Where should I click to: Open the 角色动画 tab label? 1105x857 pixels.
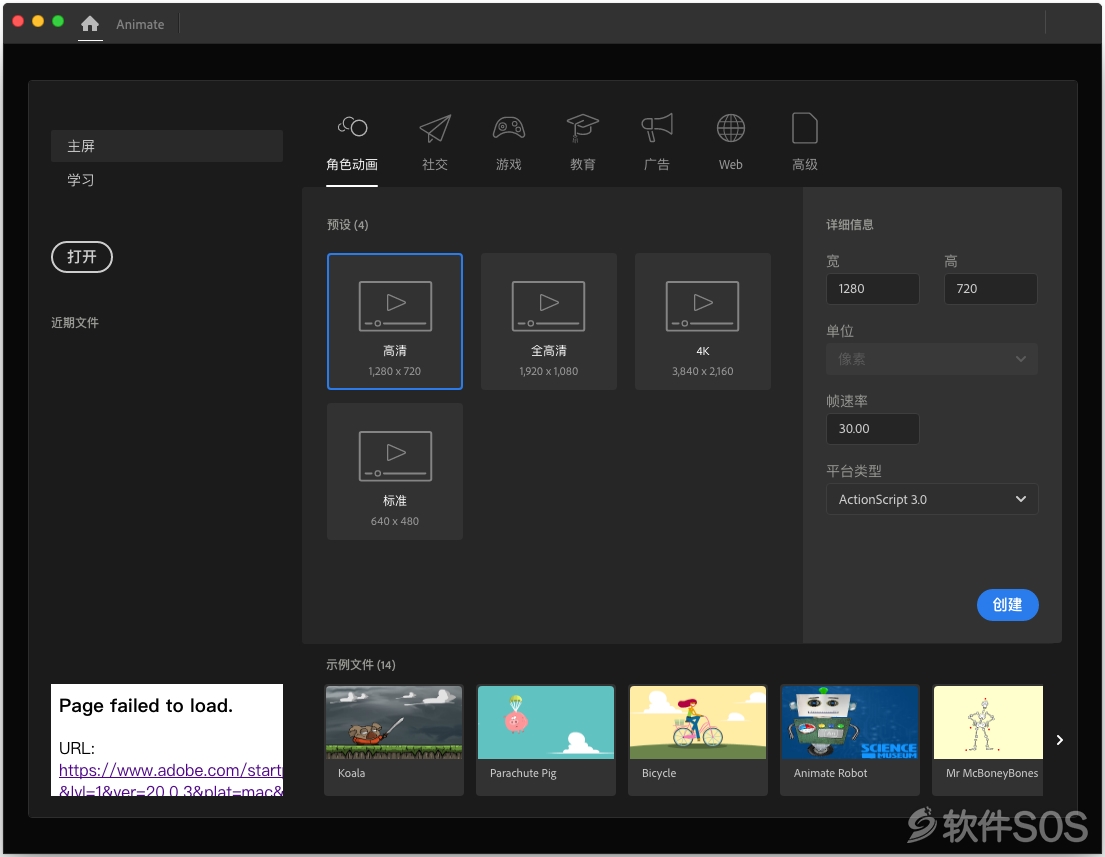click(x=352, y=164)
